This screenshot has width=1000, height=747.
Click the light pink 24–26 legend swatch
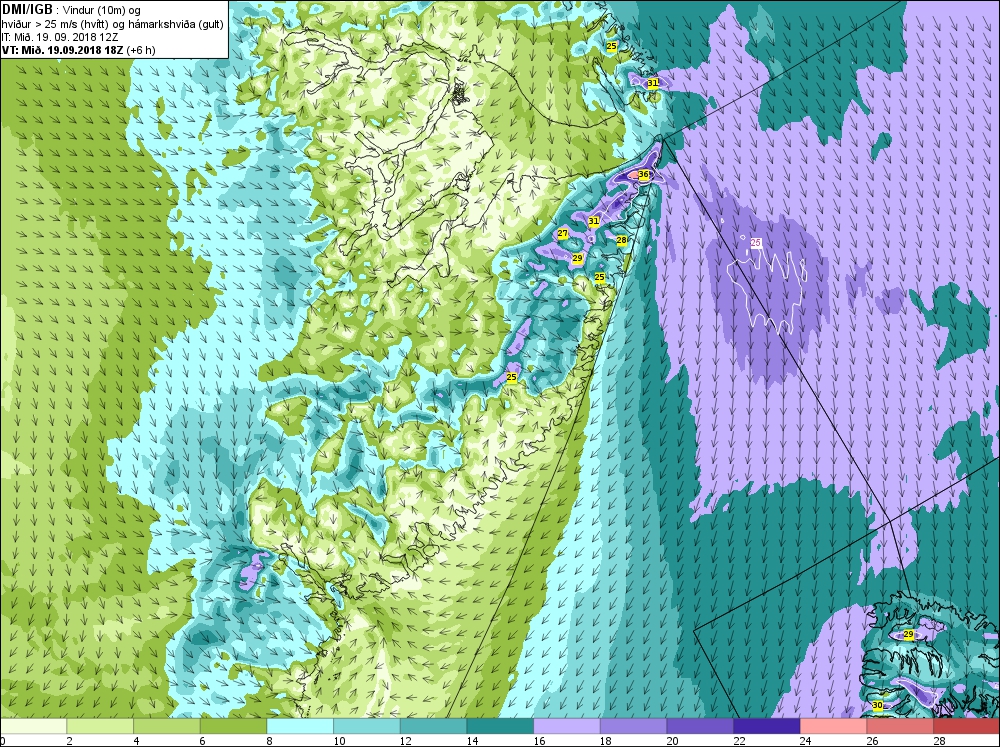click(x=833, y=726)
